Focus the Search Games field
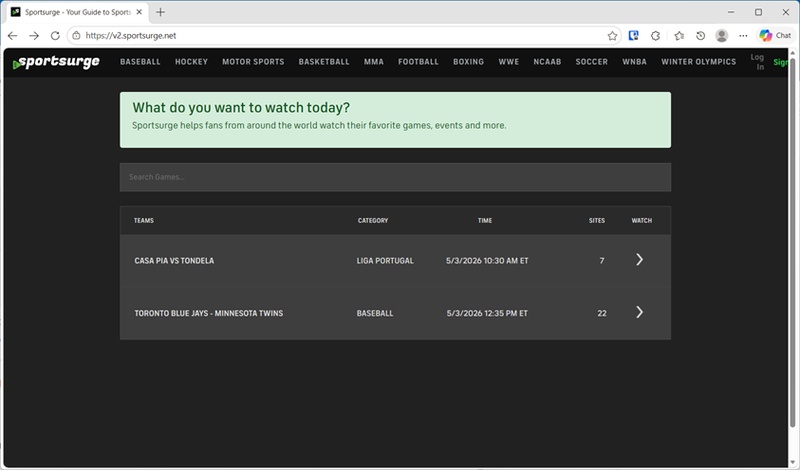This screenshot has width=800, height=470. 395,177
